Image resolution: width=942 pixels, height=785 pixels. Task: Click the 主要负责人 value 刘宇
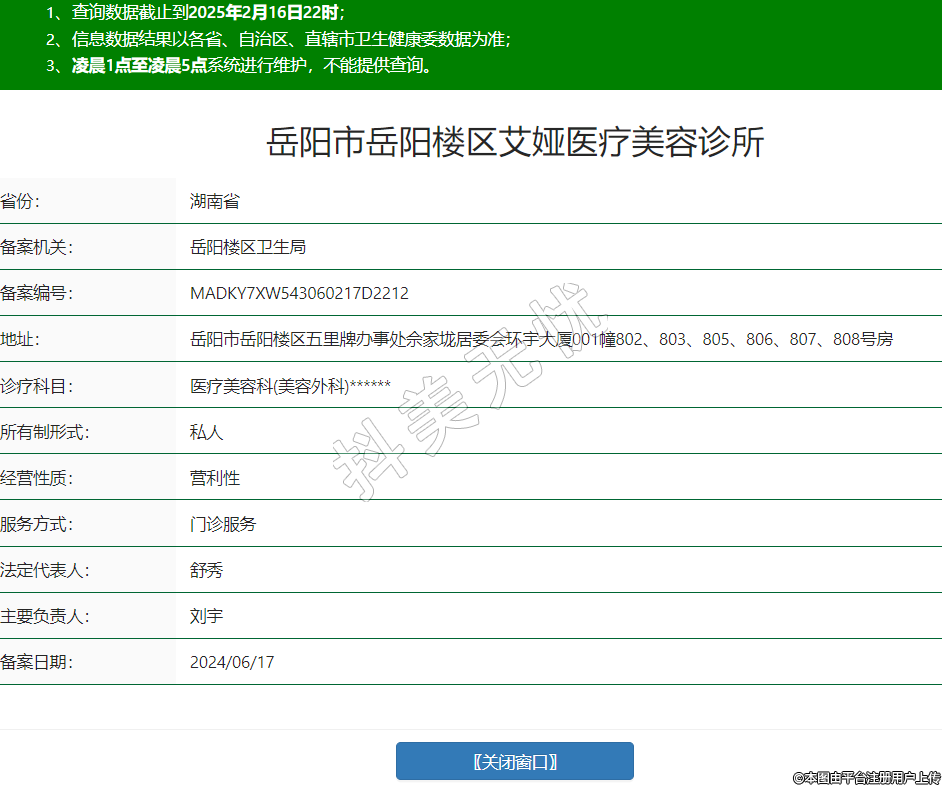click(x=207, y=616)
